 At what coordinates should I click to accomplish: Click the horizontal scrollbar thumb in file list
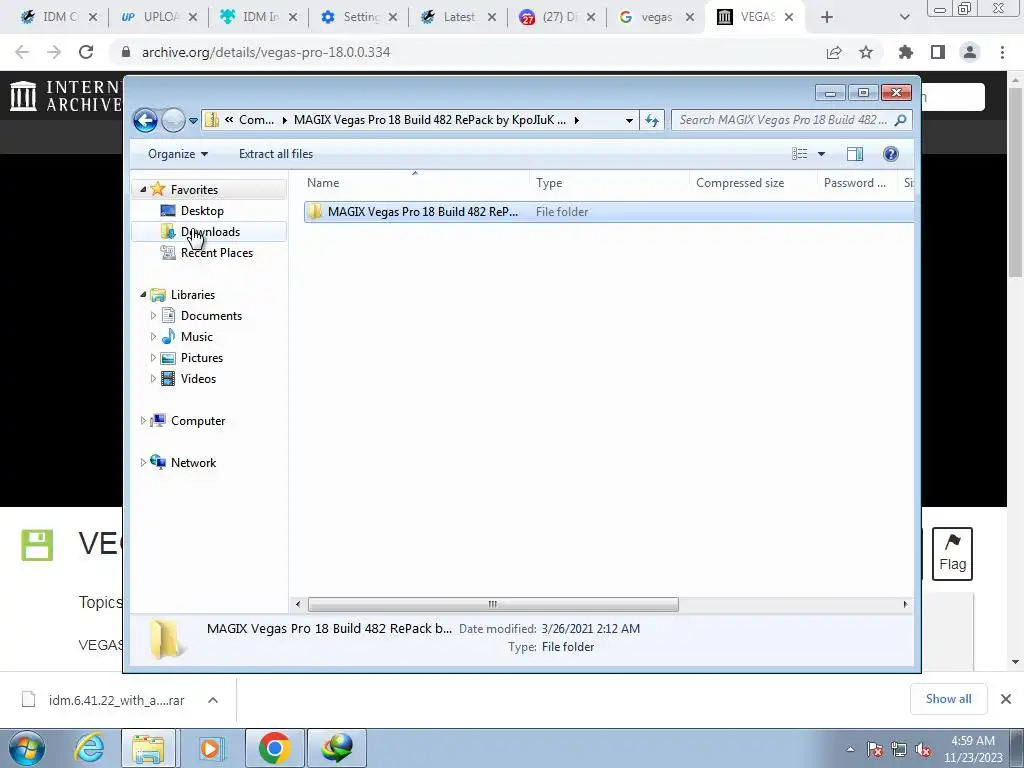tap(493, 604)
